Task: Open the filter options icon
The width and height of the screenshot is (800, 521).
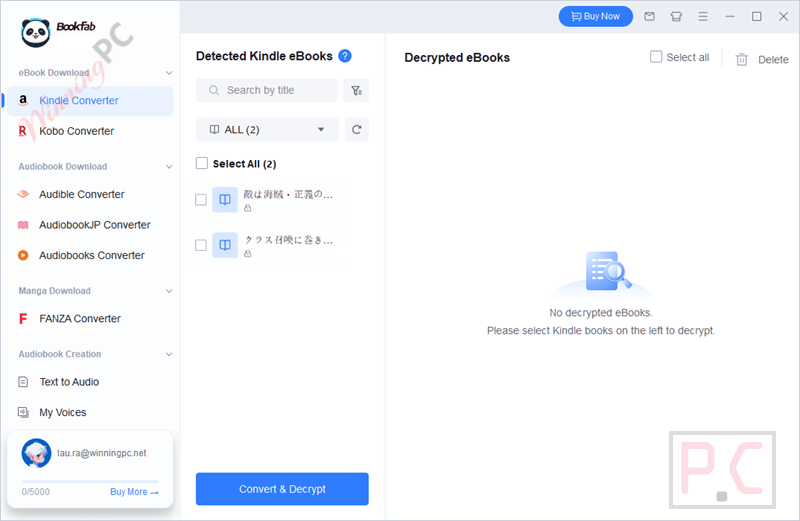Action: pos(356,90)
